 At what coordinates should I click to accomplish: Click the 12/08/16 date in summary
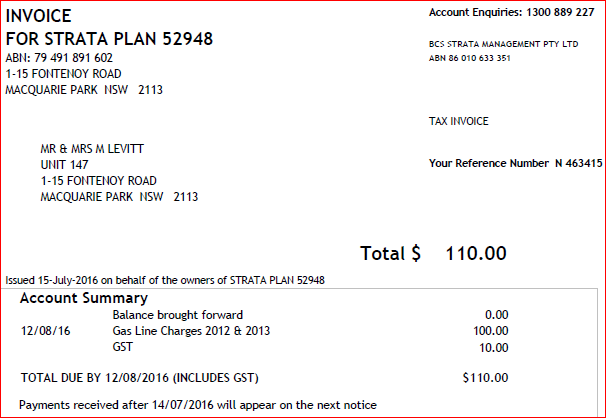point(46,331)
